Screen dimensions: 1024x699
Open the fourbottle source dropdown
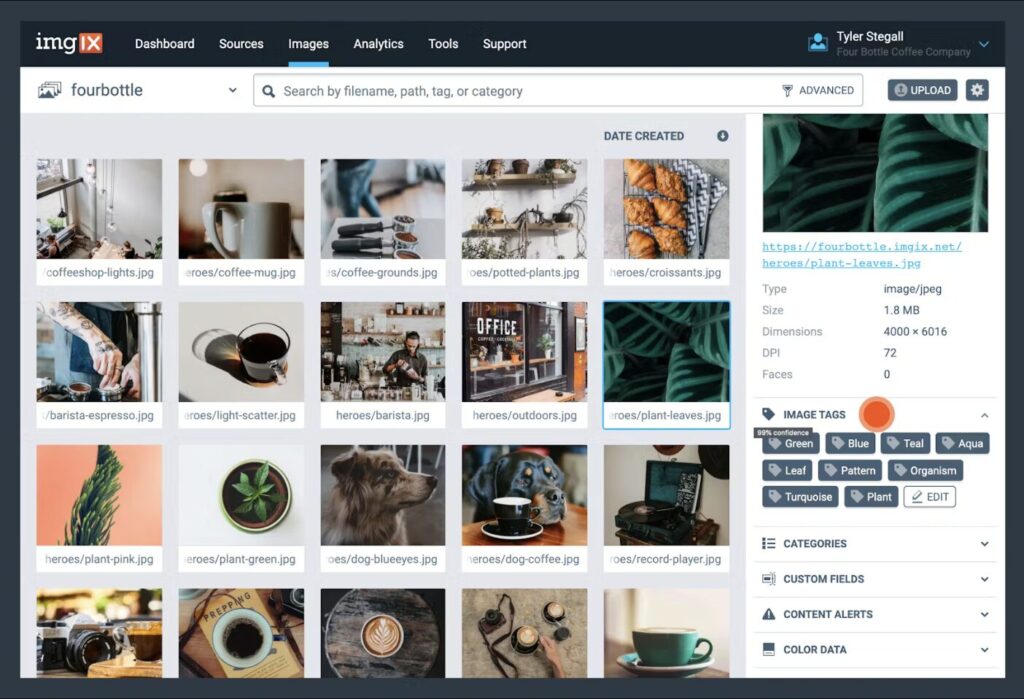click(x=232, y=90)
